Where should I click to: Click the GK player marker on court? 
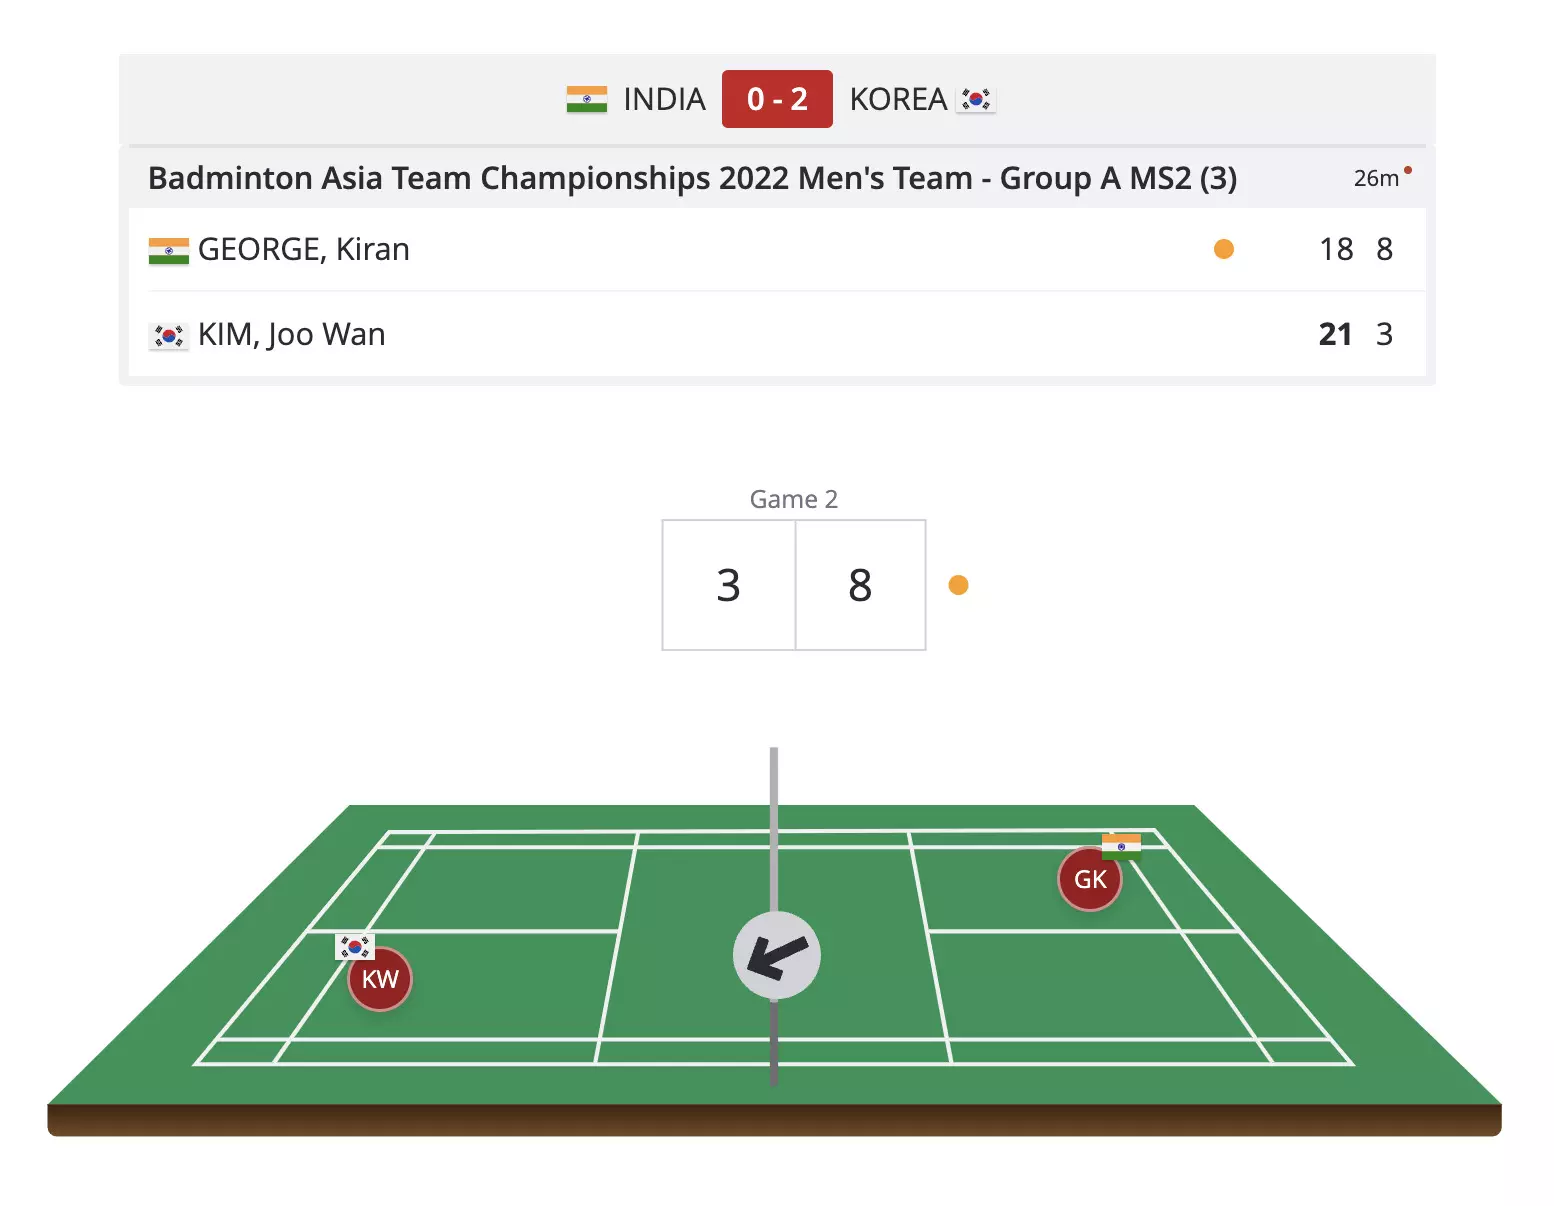tap(1090, 879)
